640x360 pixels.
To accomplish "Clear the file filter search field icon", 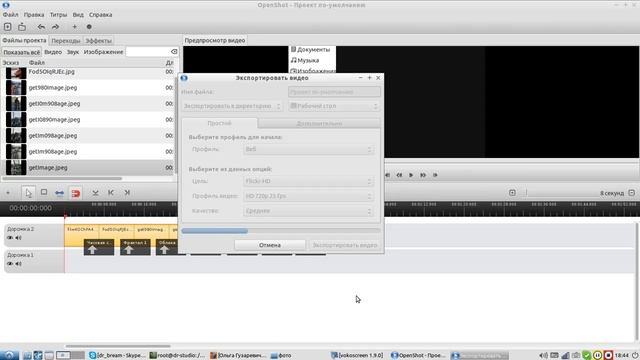I will pos(174,52).
